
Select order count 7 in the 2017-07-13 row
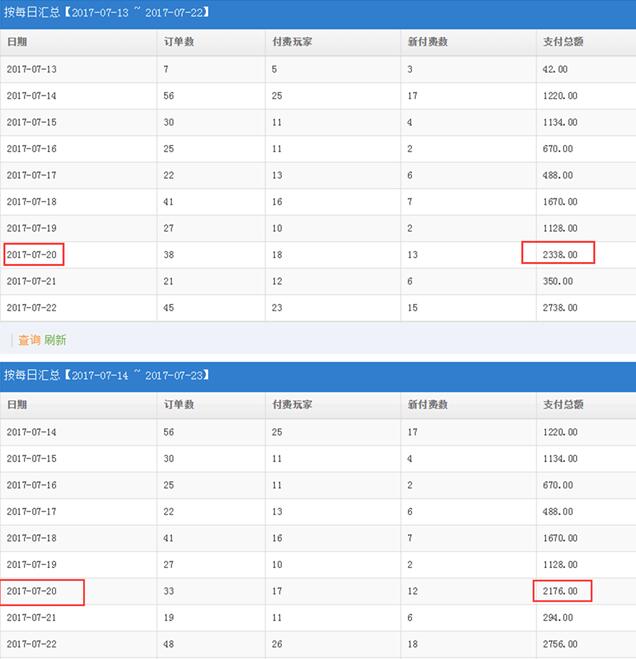[166, 69]
